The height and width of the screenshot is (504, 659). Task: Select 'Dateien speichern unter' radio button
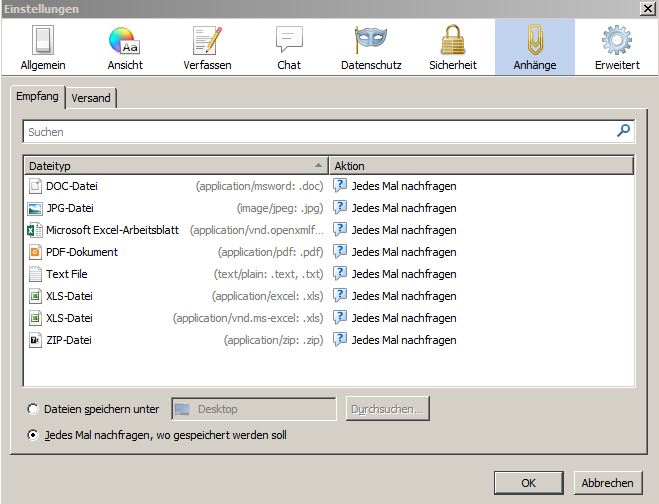click(33, 409)
